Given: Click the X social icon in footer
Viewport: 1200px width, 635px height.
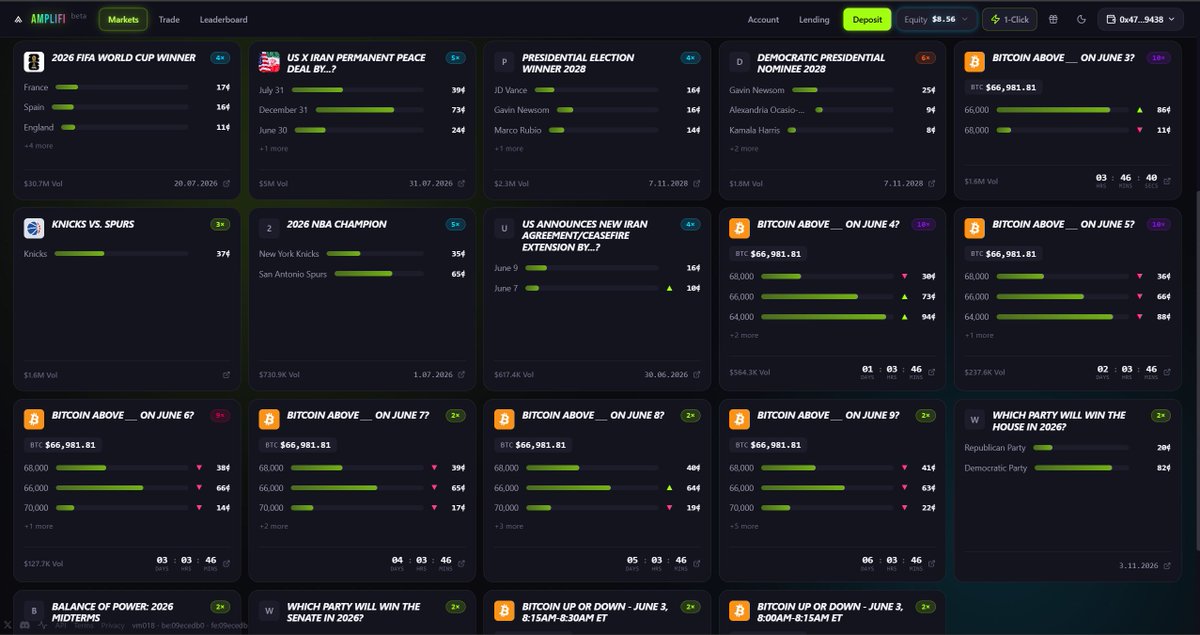Looking at the screenshot, I should (x=7, y=625).
